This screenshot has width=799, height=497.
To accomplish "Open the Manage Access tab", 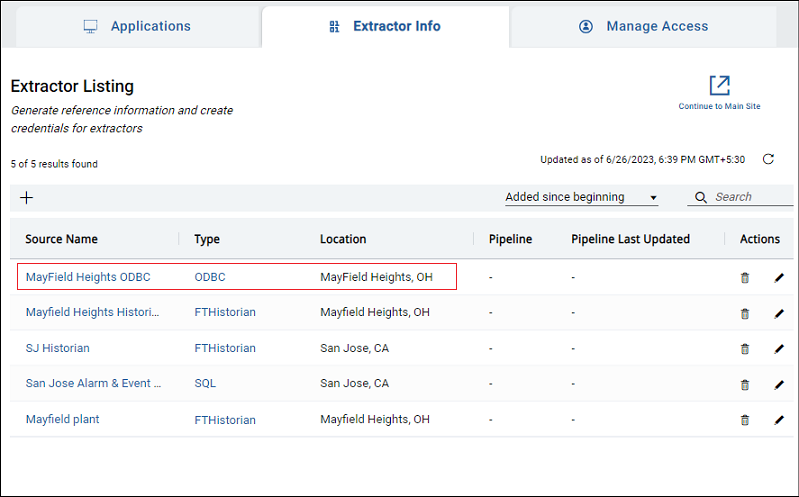I will click(644, 27).
